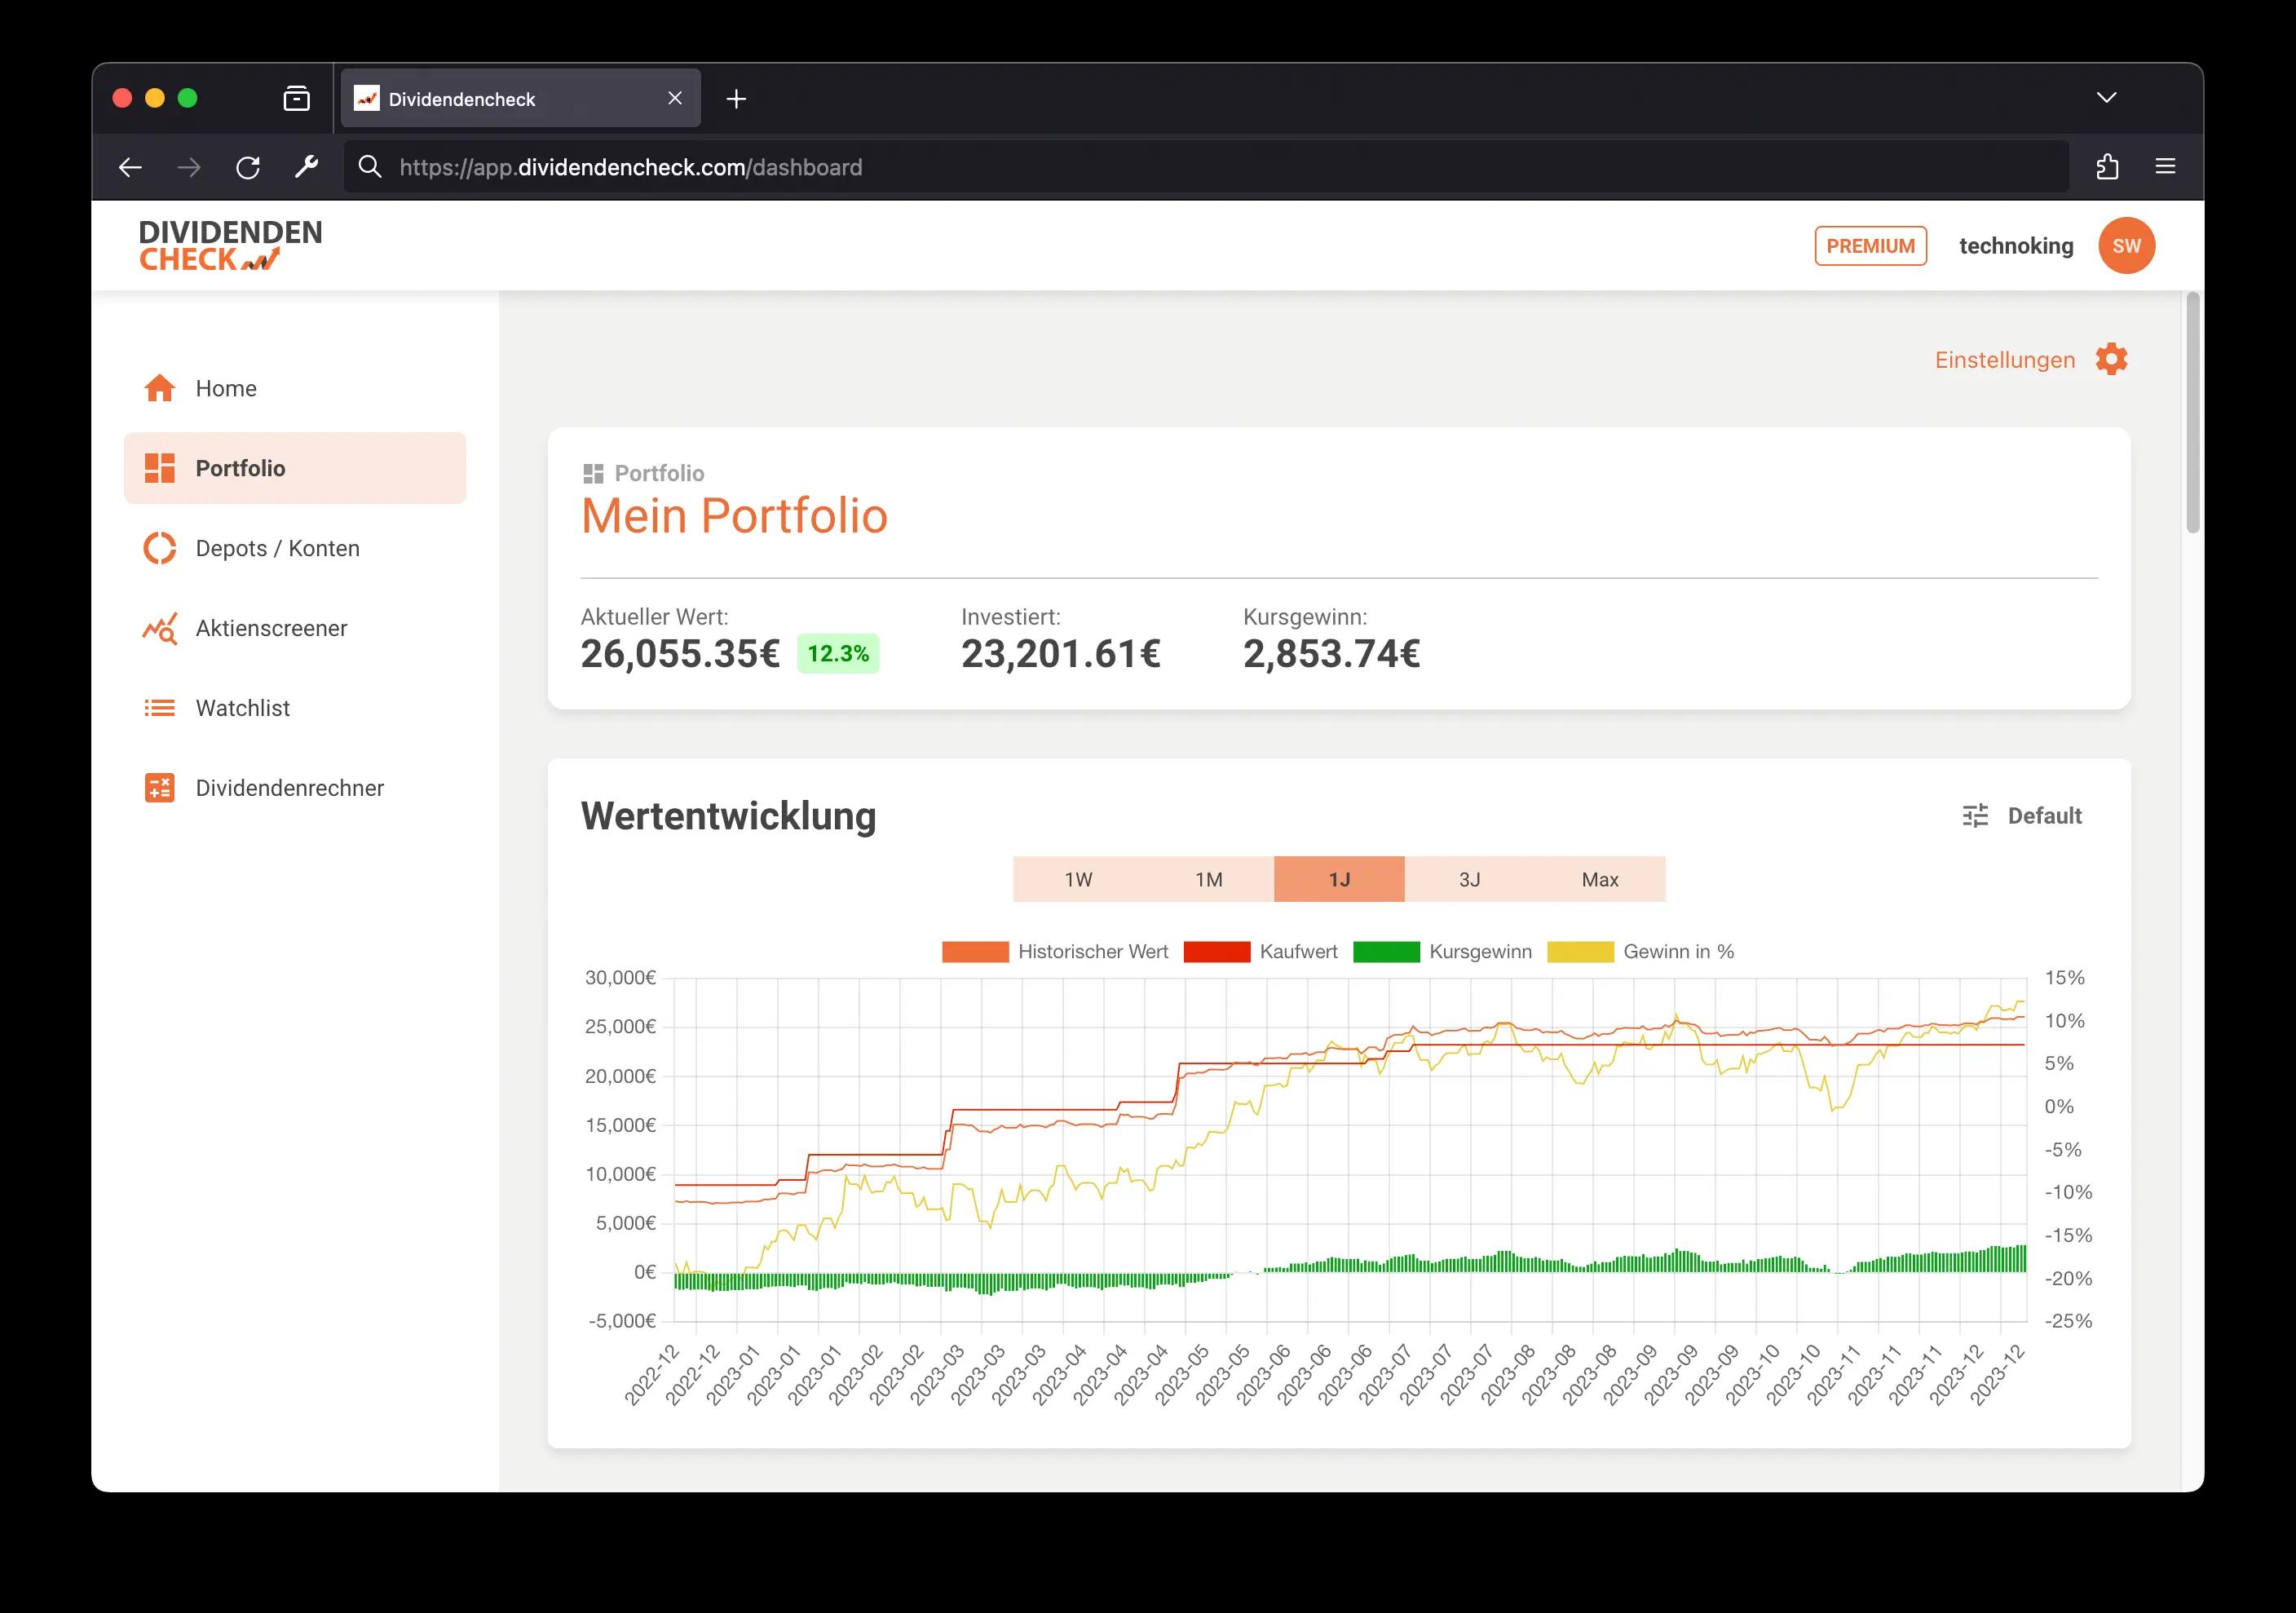Open the Watchlist page
Image resolution: width=2296 pixels, height=1613 pixels.
295,708
